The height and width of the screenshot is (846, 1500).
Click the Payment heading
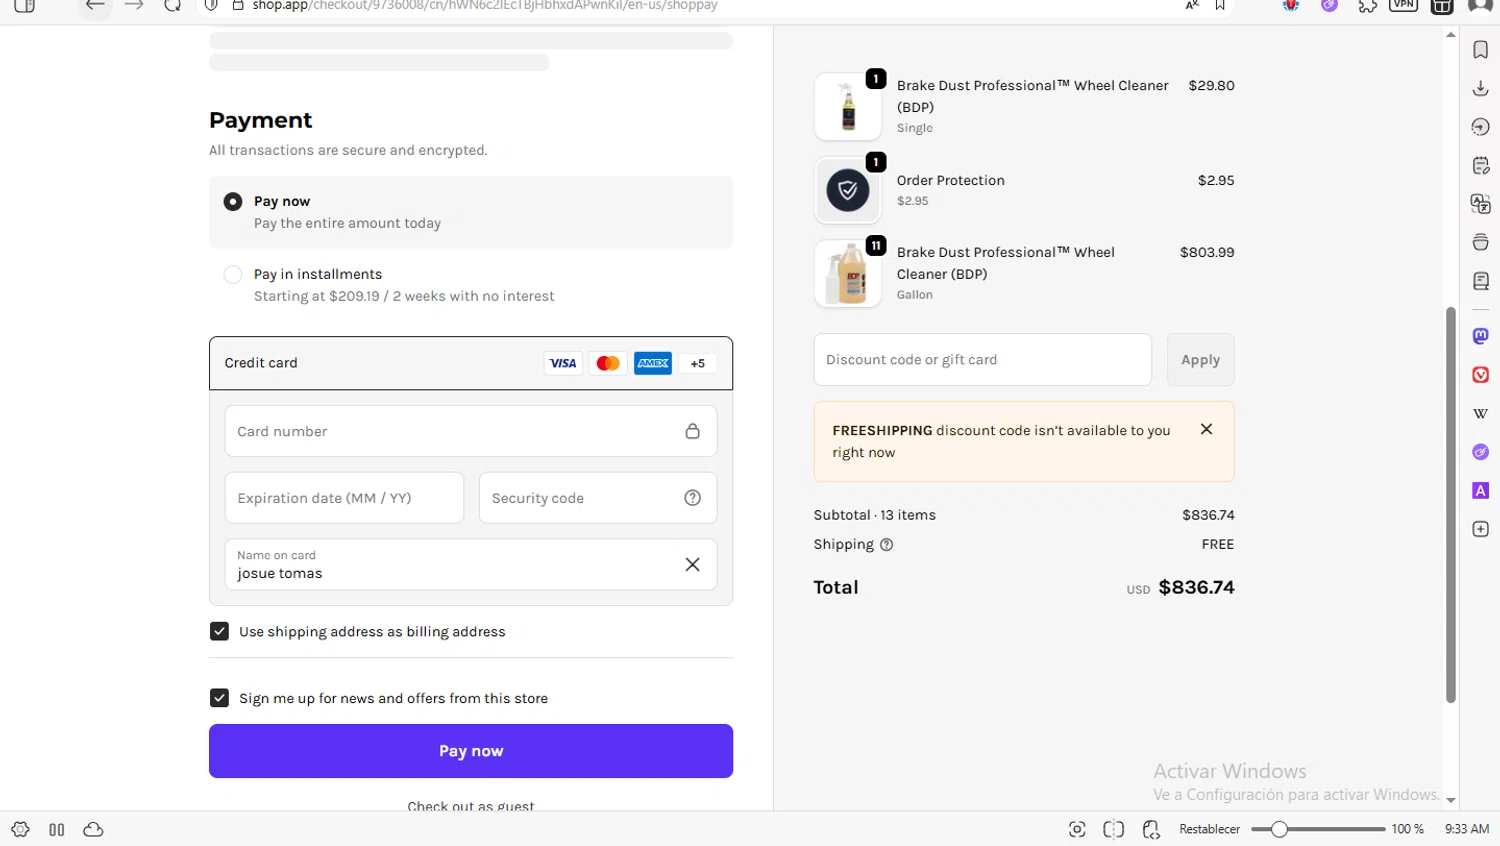tap(261, 120)
